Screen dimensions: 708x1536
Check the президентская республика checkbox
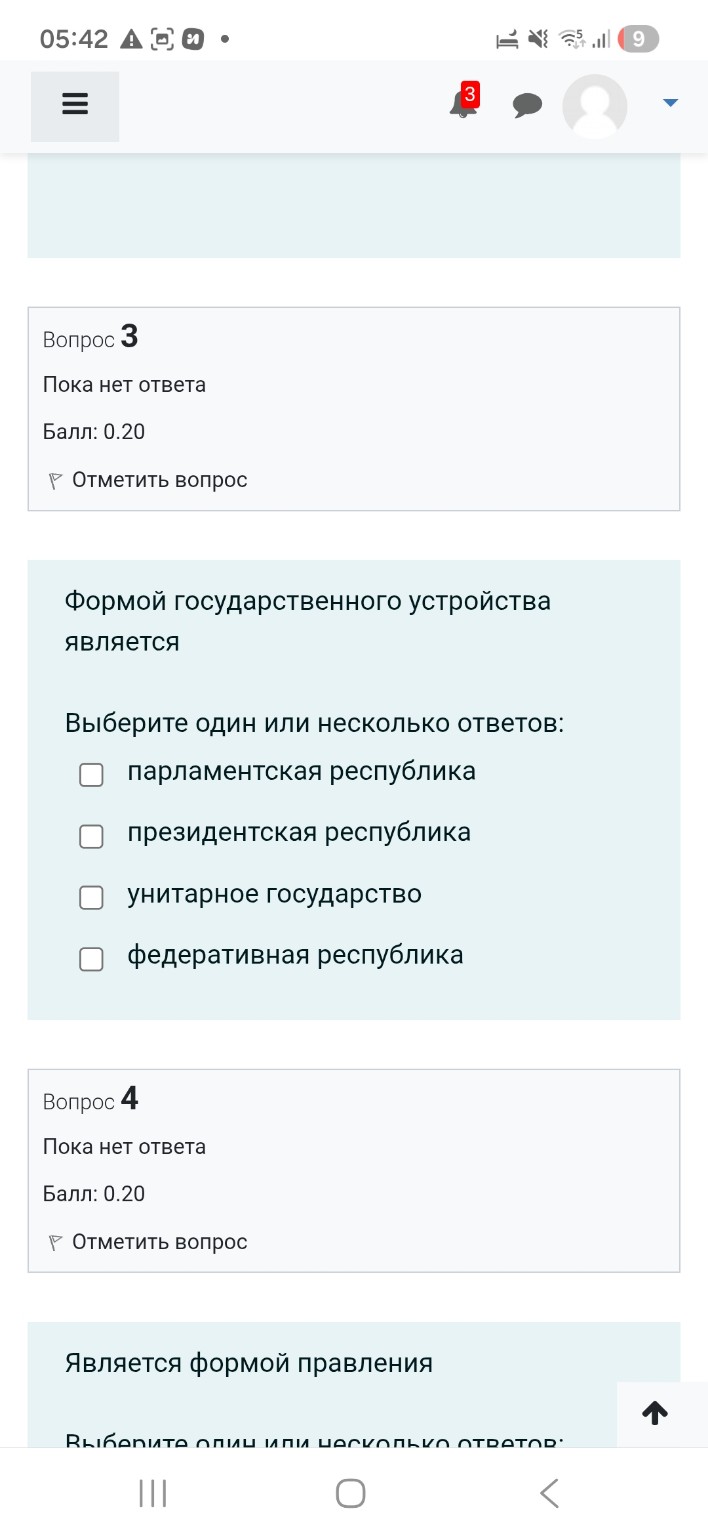coord(91,836)
